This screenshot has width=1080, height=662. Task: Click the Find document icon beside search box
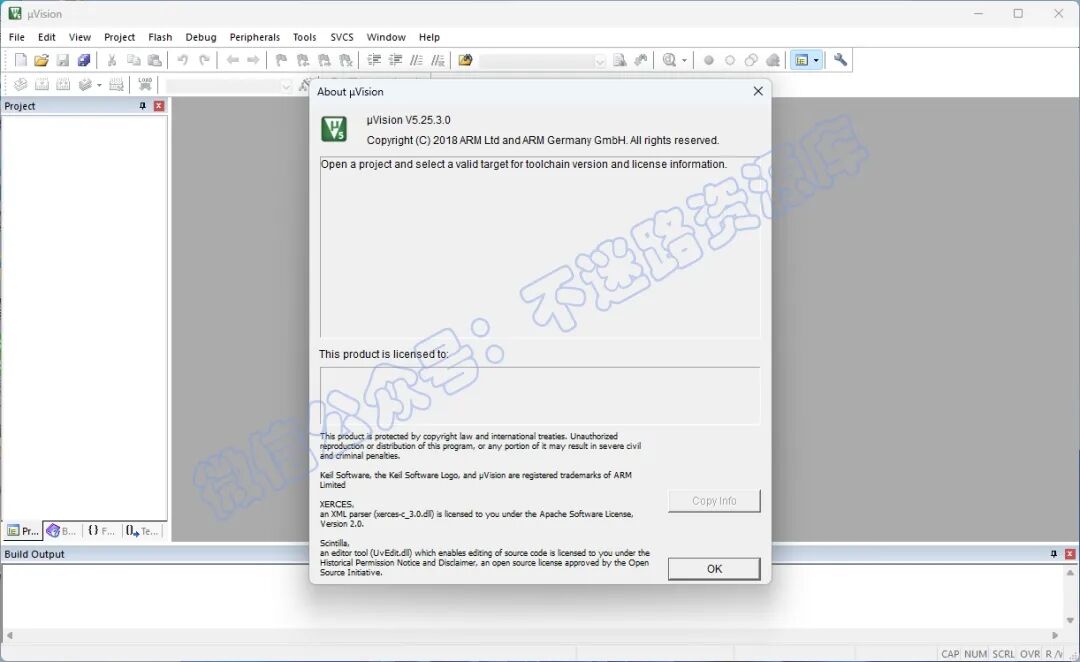[620, 61]
